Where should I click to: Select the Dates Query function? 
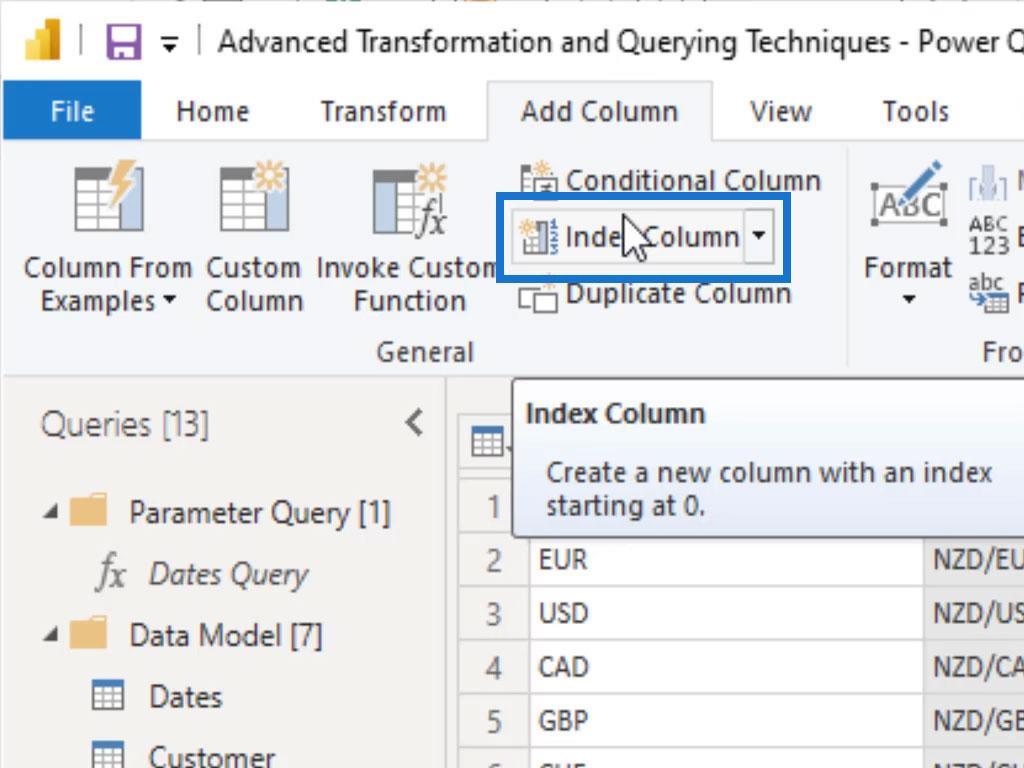(229, 575)
